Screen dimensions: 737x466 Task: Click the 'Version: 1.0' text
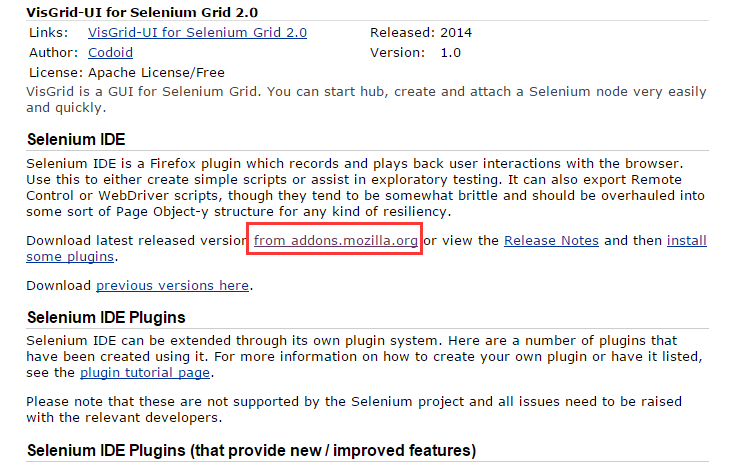416,53
